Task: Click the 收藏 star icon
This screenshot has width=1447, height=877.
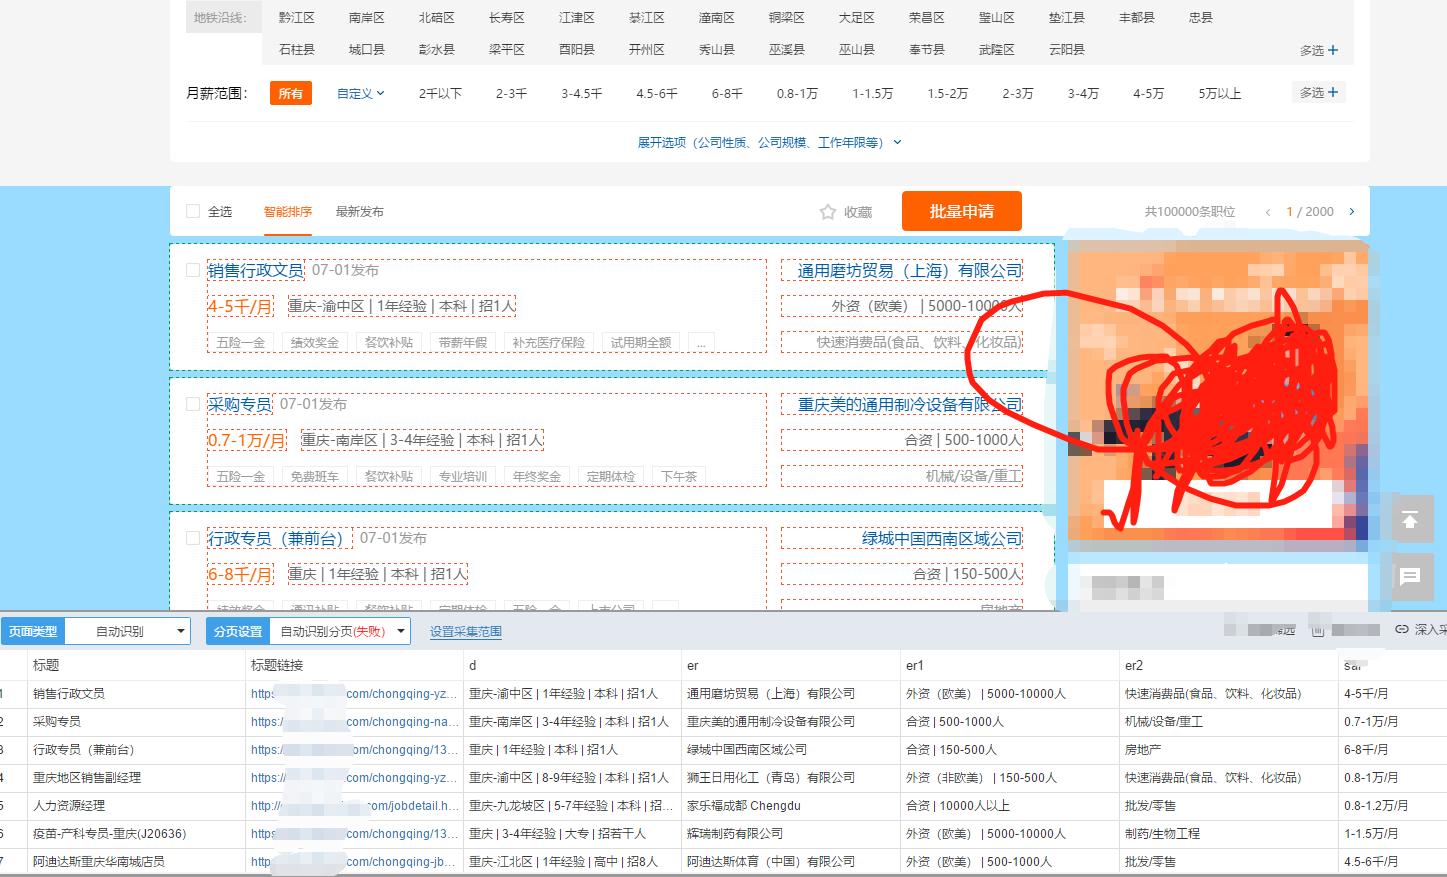Action: (827, 211)
